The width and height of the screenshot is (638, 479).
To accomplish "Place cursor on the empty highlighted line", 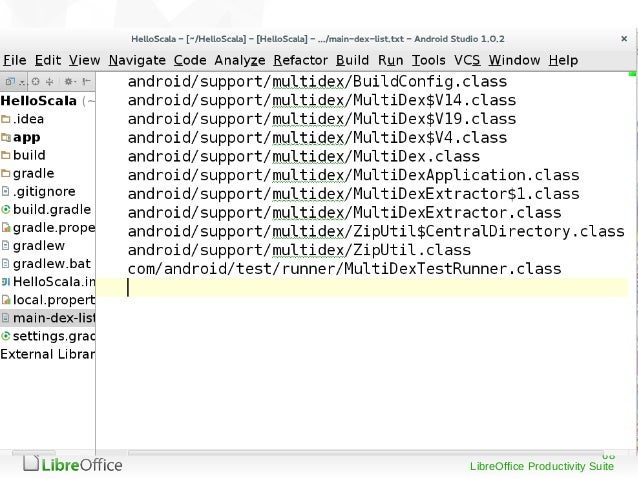I will 362,288.
